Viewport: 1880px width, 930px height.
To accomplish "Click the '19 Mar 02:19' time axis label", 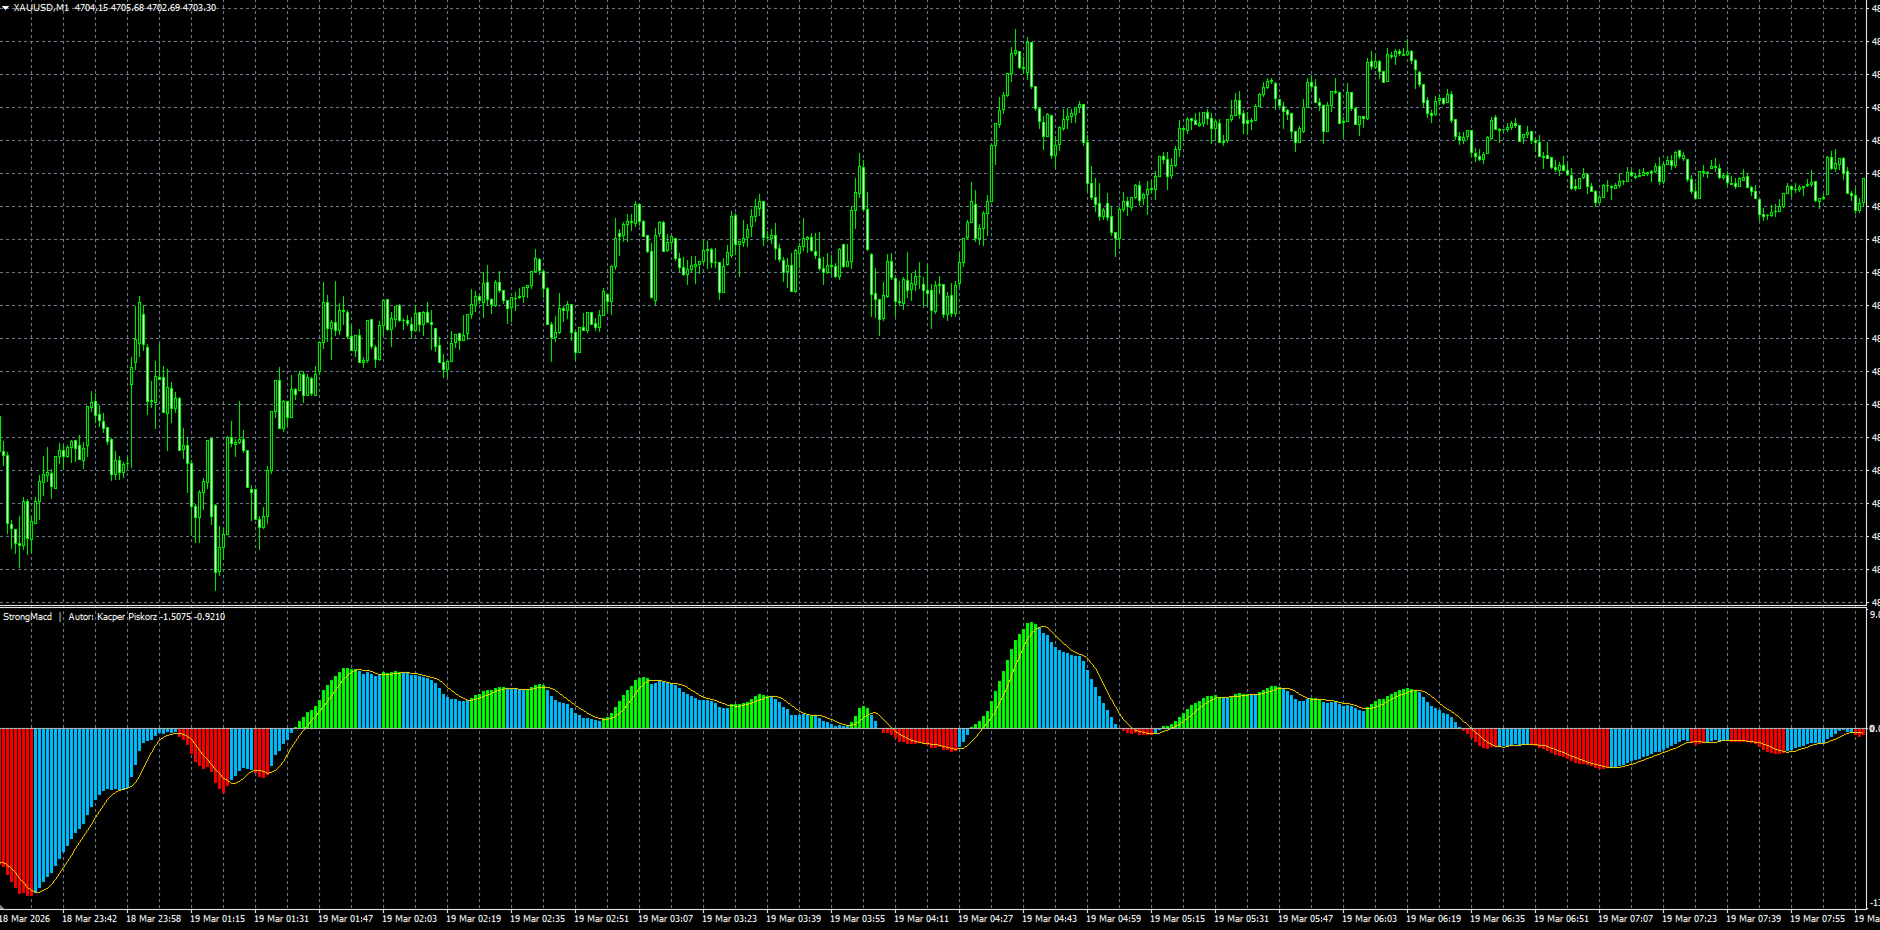I will tap(473, 919).
